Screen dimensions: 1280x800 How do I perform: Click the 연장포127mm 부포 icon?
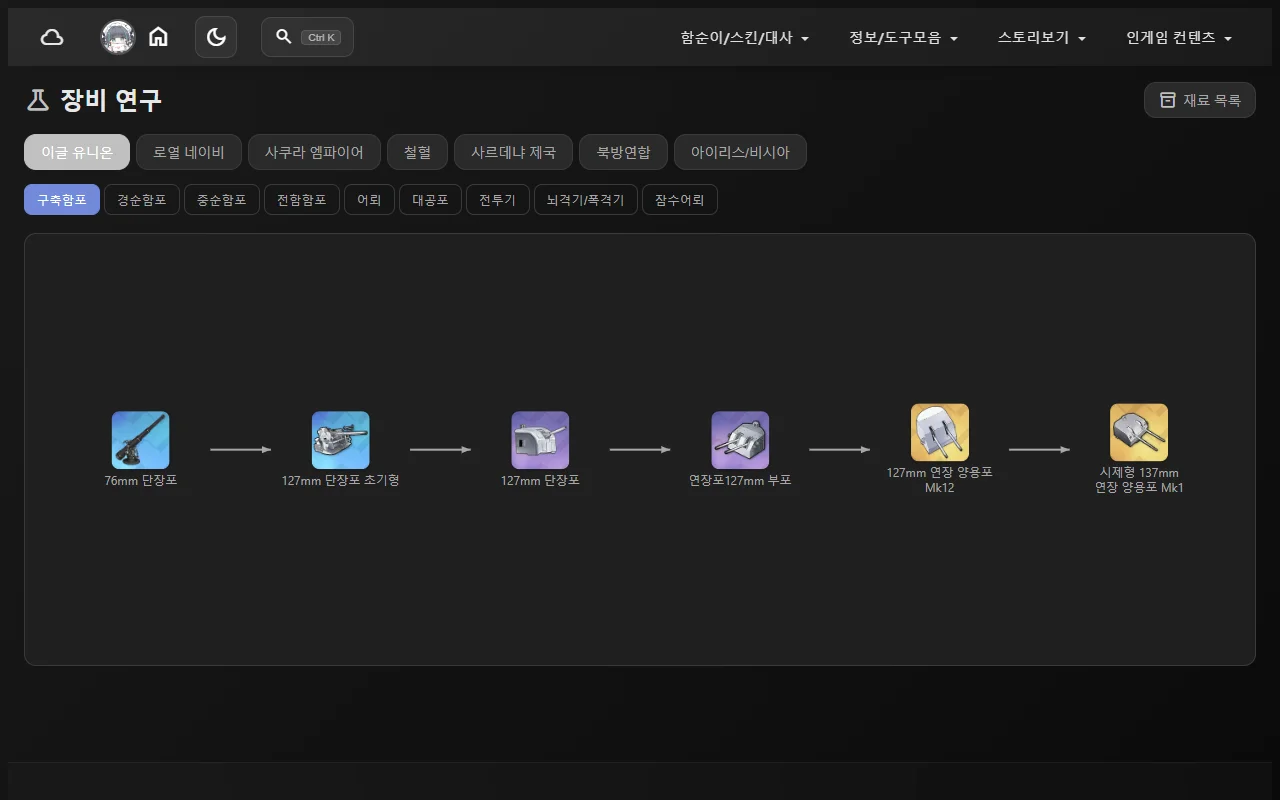click(x=740, y=440)
